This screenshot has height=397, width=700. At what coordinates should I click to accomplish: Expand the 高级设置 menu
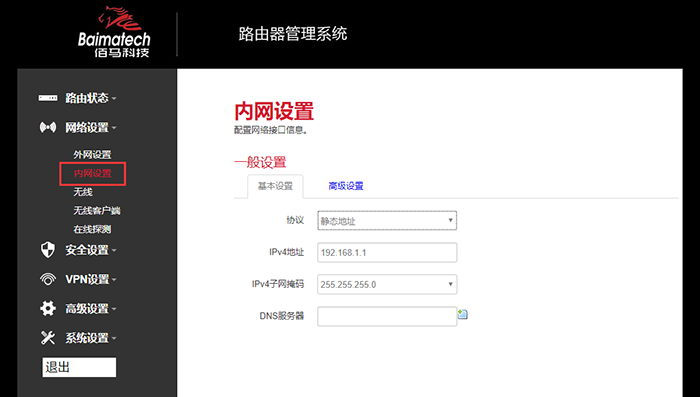click(x=91, y=309)
